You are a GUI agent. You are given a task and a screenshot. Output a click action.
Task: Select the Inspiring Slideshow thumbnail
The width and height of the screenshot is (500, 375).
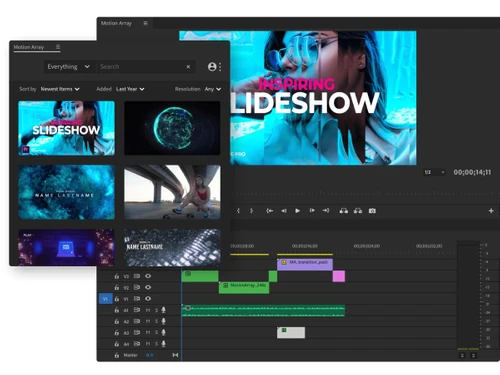click(66, 128)
